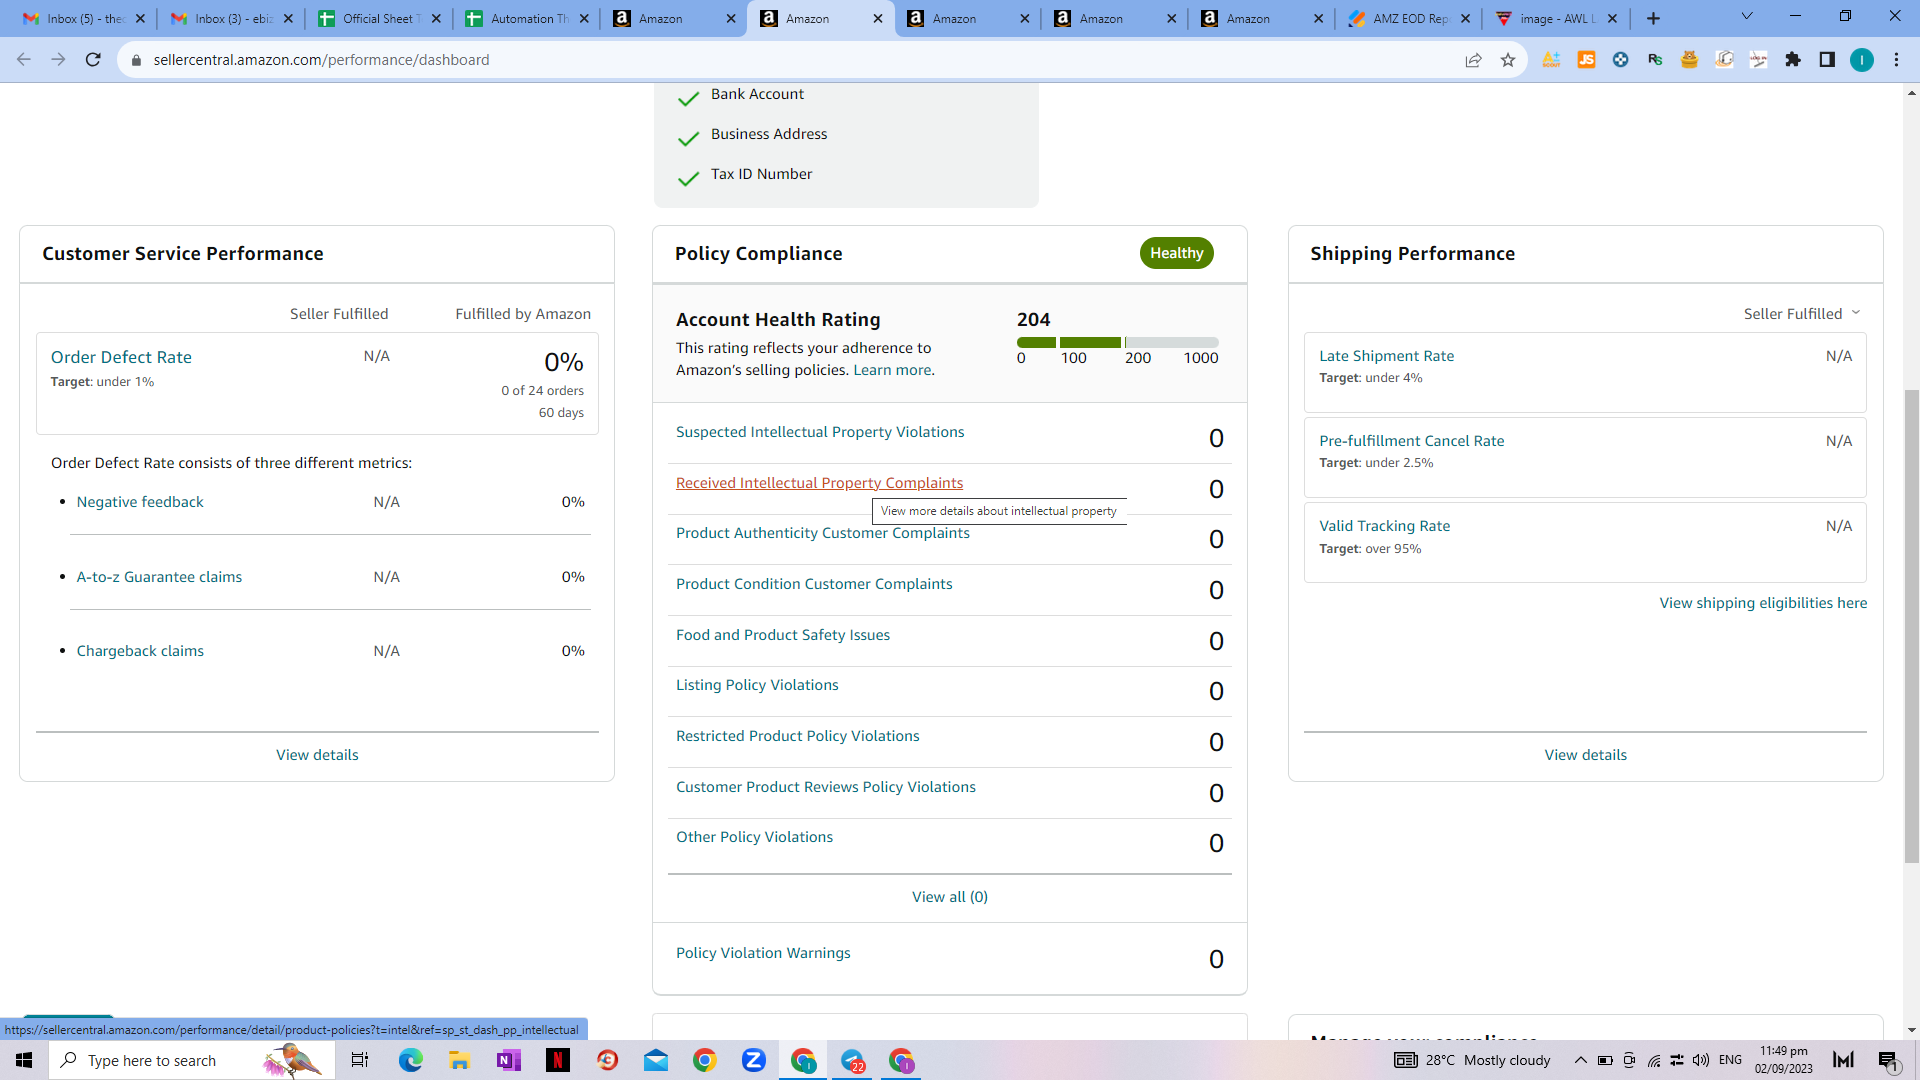Open Listing Policy Violations link

(x=757, y=685)
